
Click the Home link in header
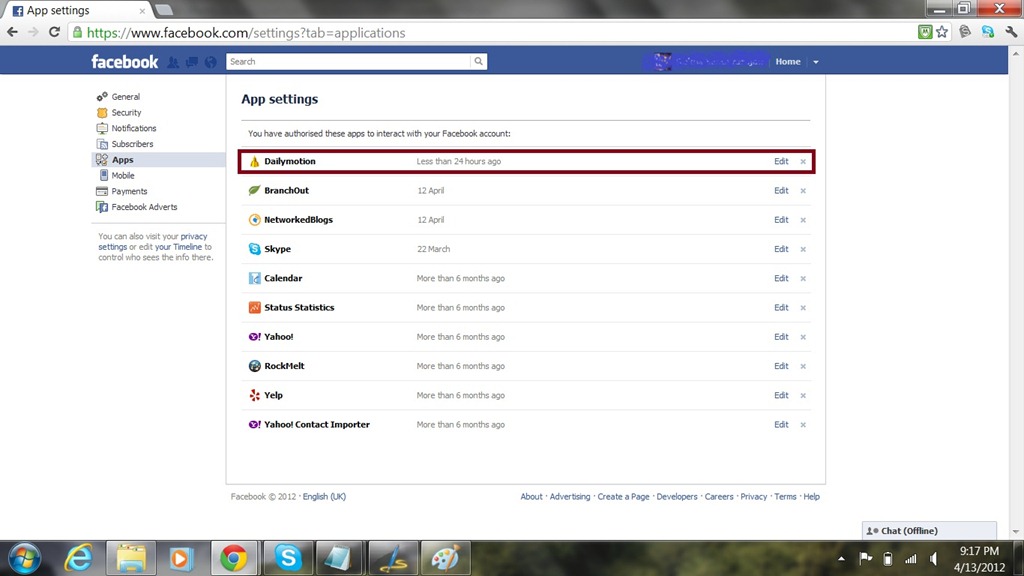(788, 62)
